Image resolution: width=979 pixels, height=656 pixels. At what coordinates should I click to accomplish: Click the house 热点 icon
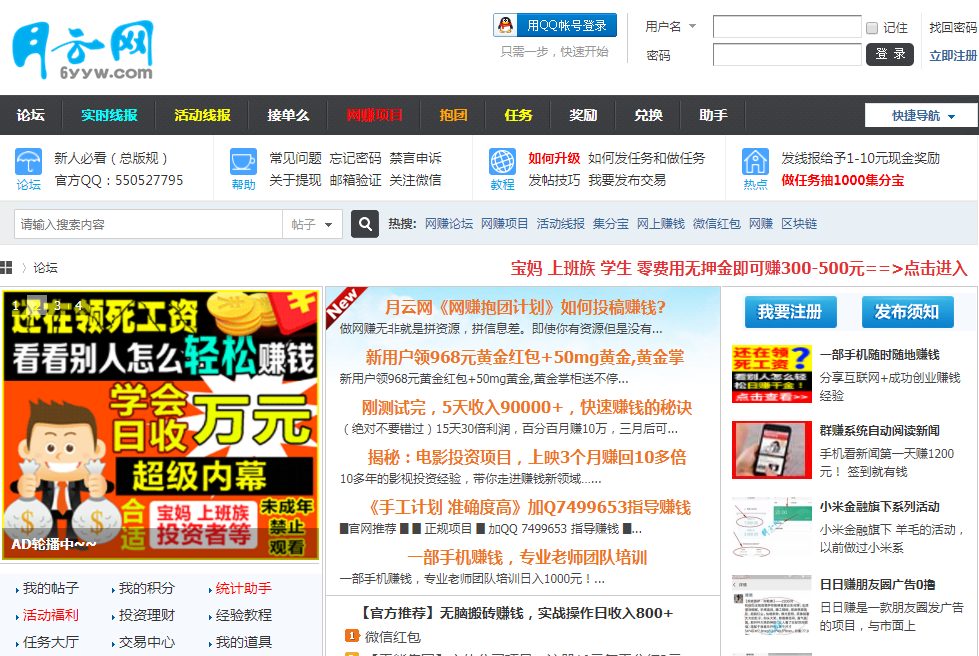click(755, 162)
